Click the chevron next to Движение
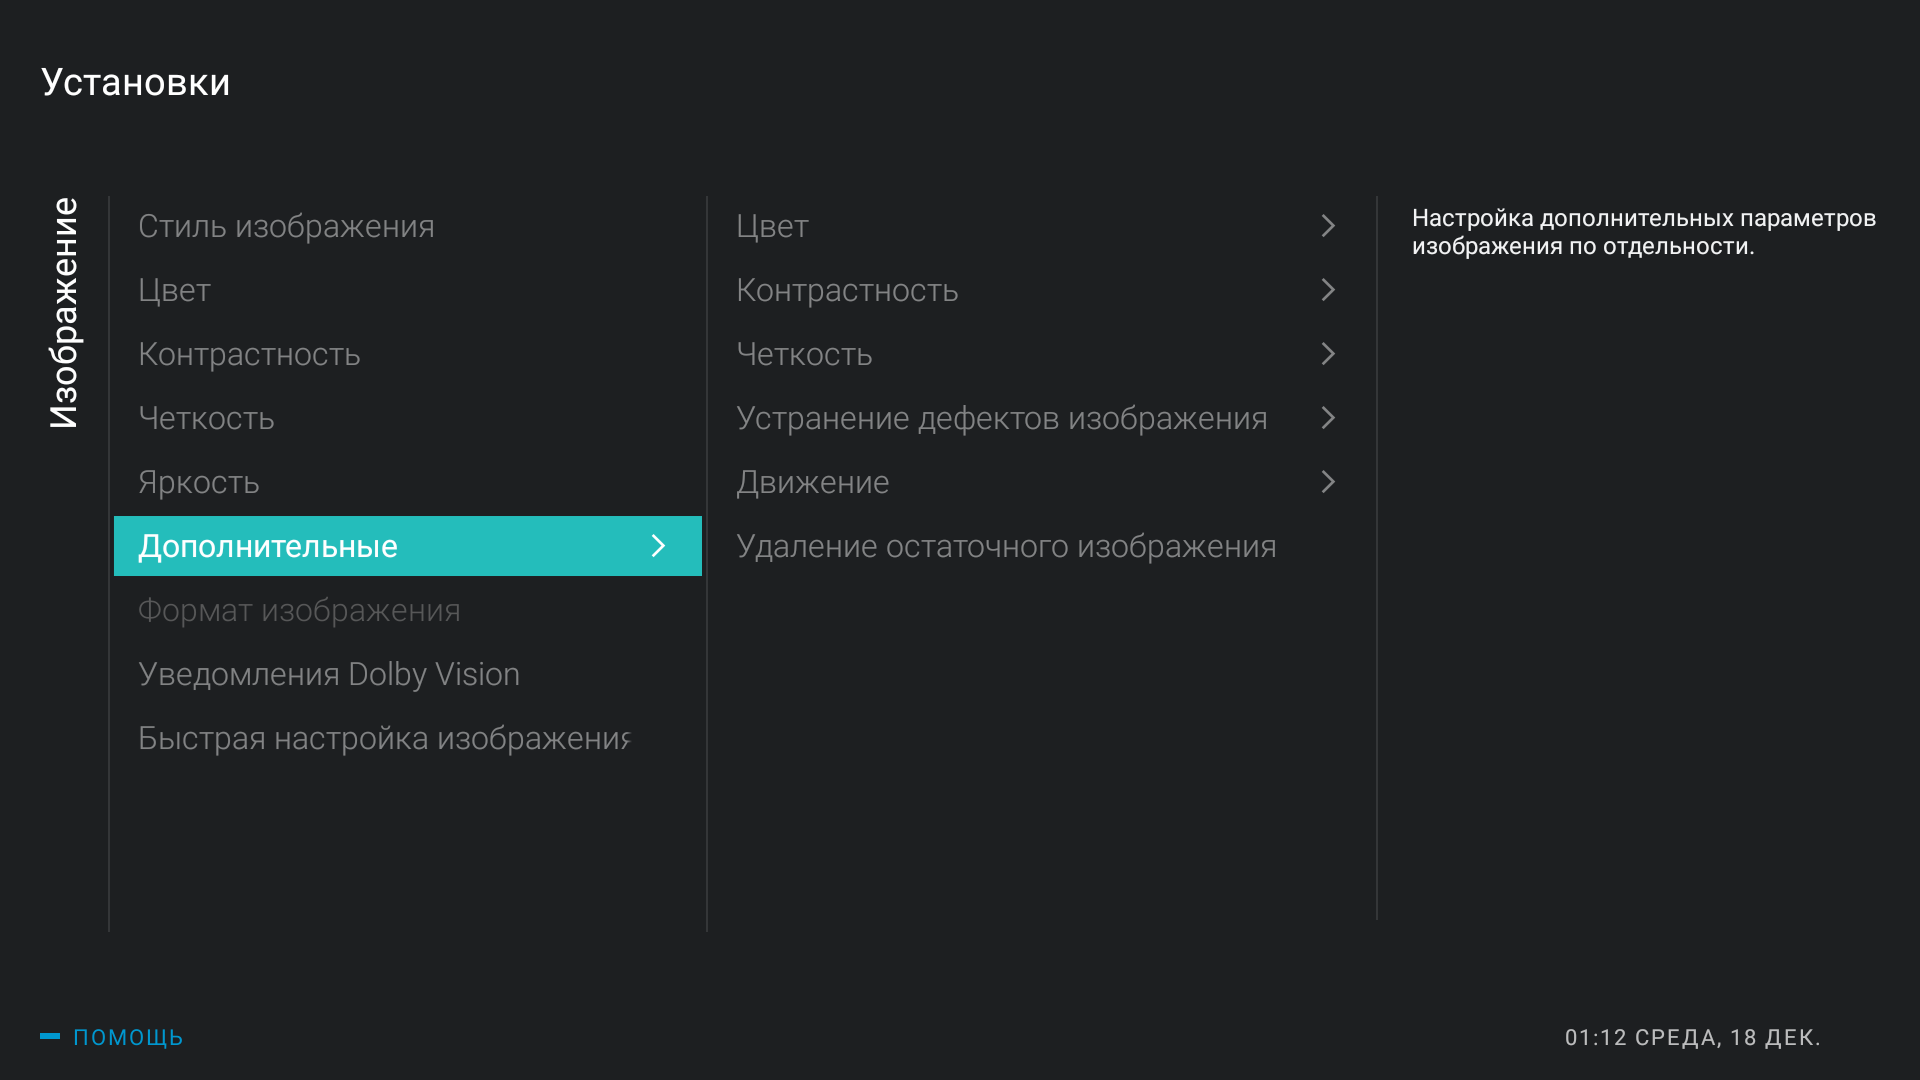The width and height of the screenshot is (1920, 1080). click(1328, 482)
